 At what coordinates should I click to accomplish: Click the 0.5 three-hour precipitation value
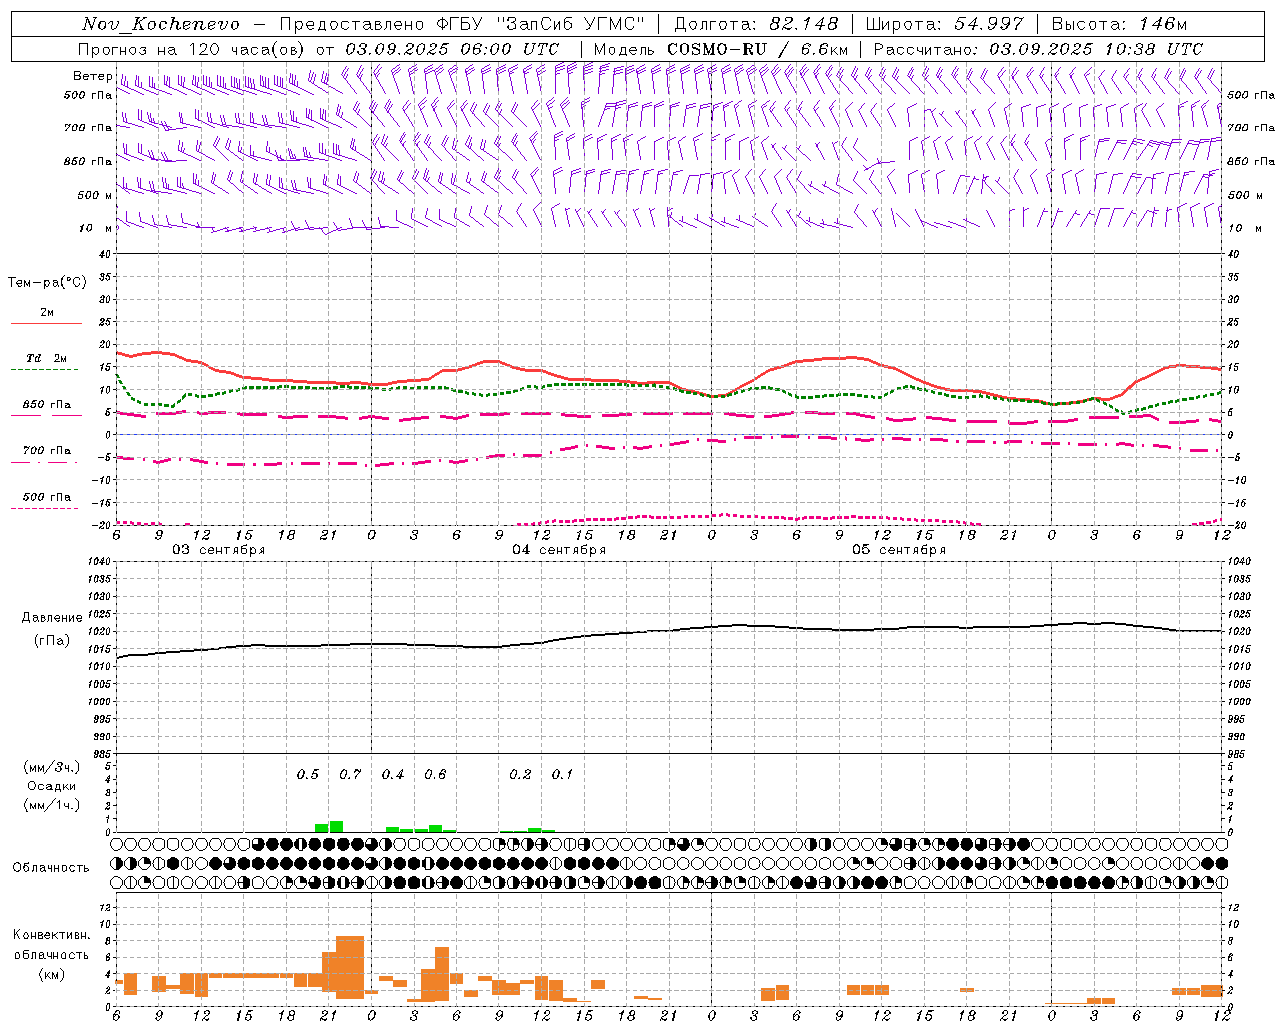[308, 775]
